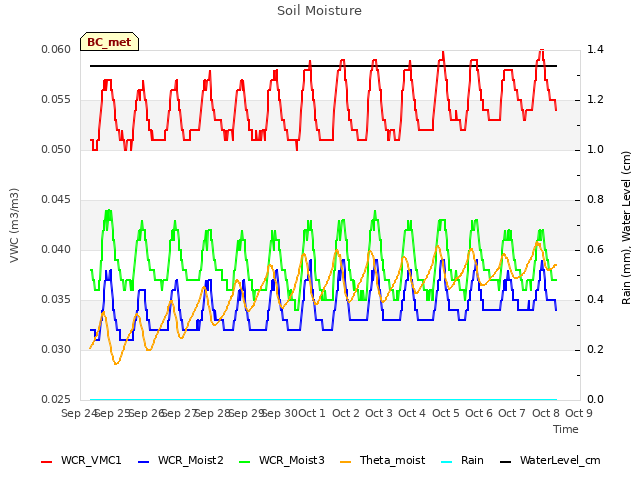Click the 1.4 right axis value

(595, 50)
